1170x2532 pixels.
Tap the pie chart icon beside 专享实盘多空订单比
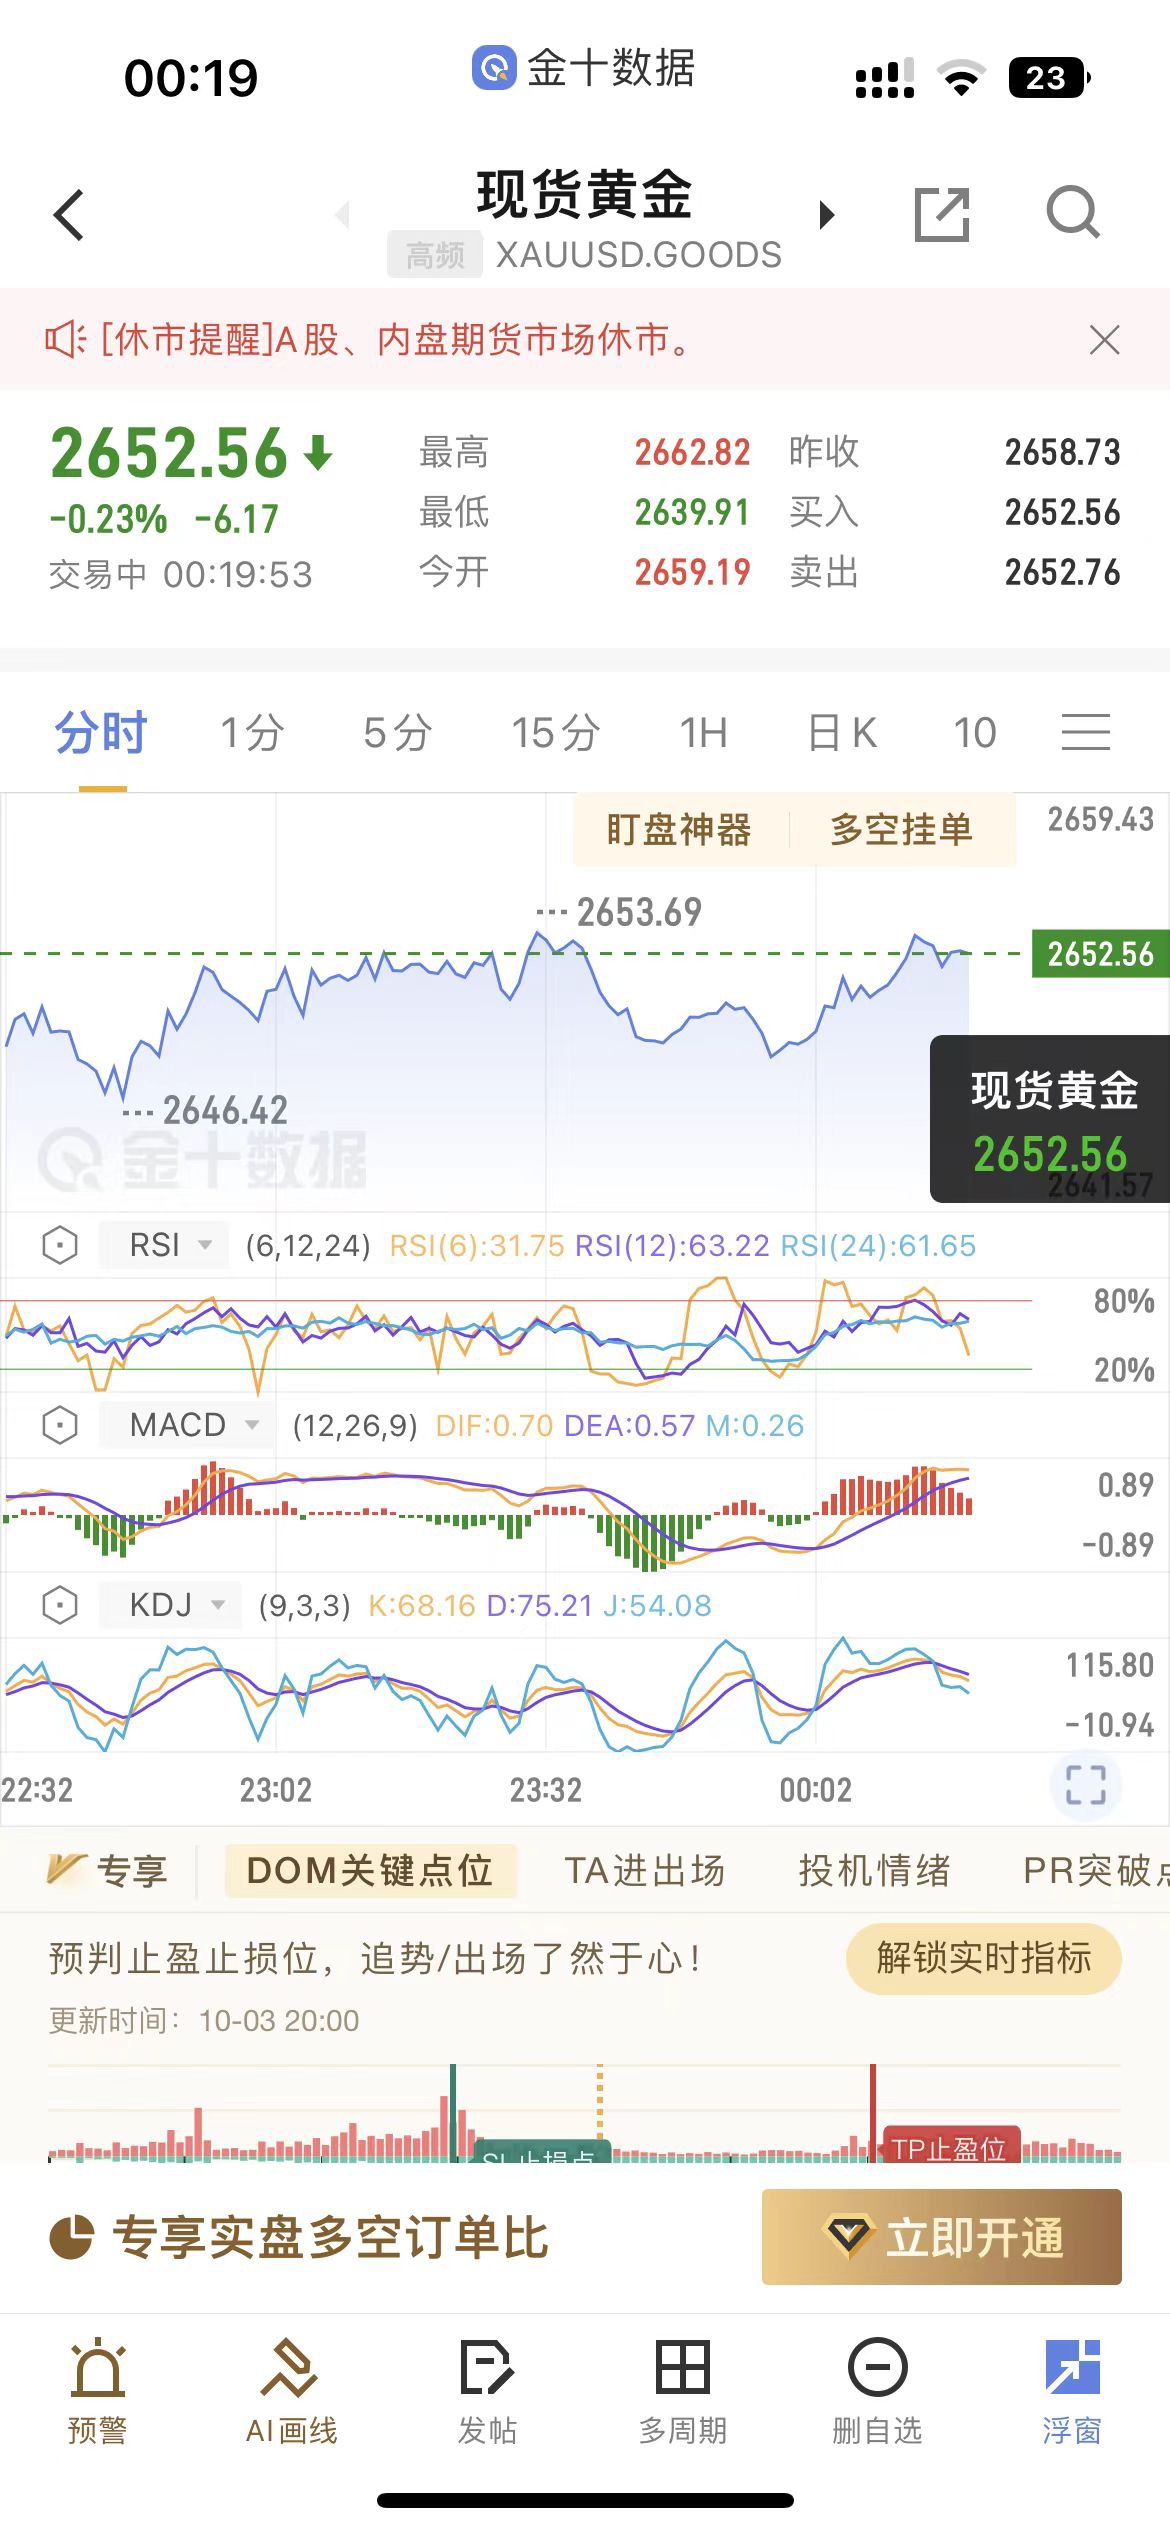(71, 2238)
